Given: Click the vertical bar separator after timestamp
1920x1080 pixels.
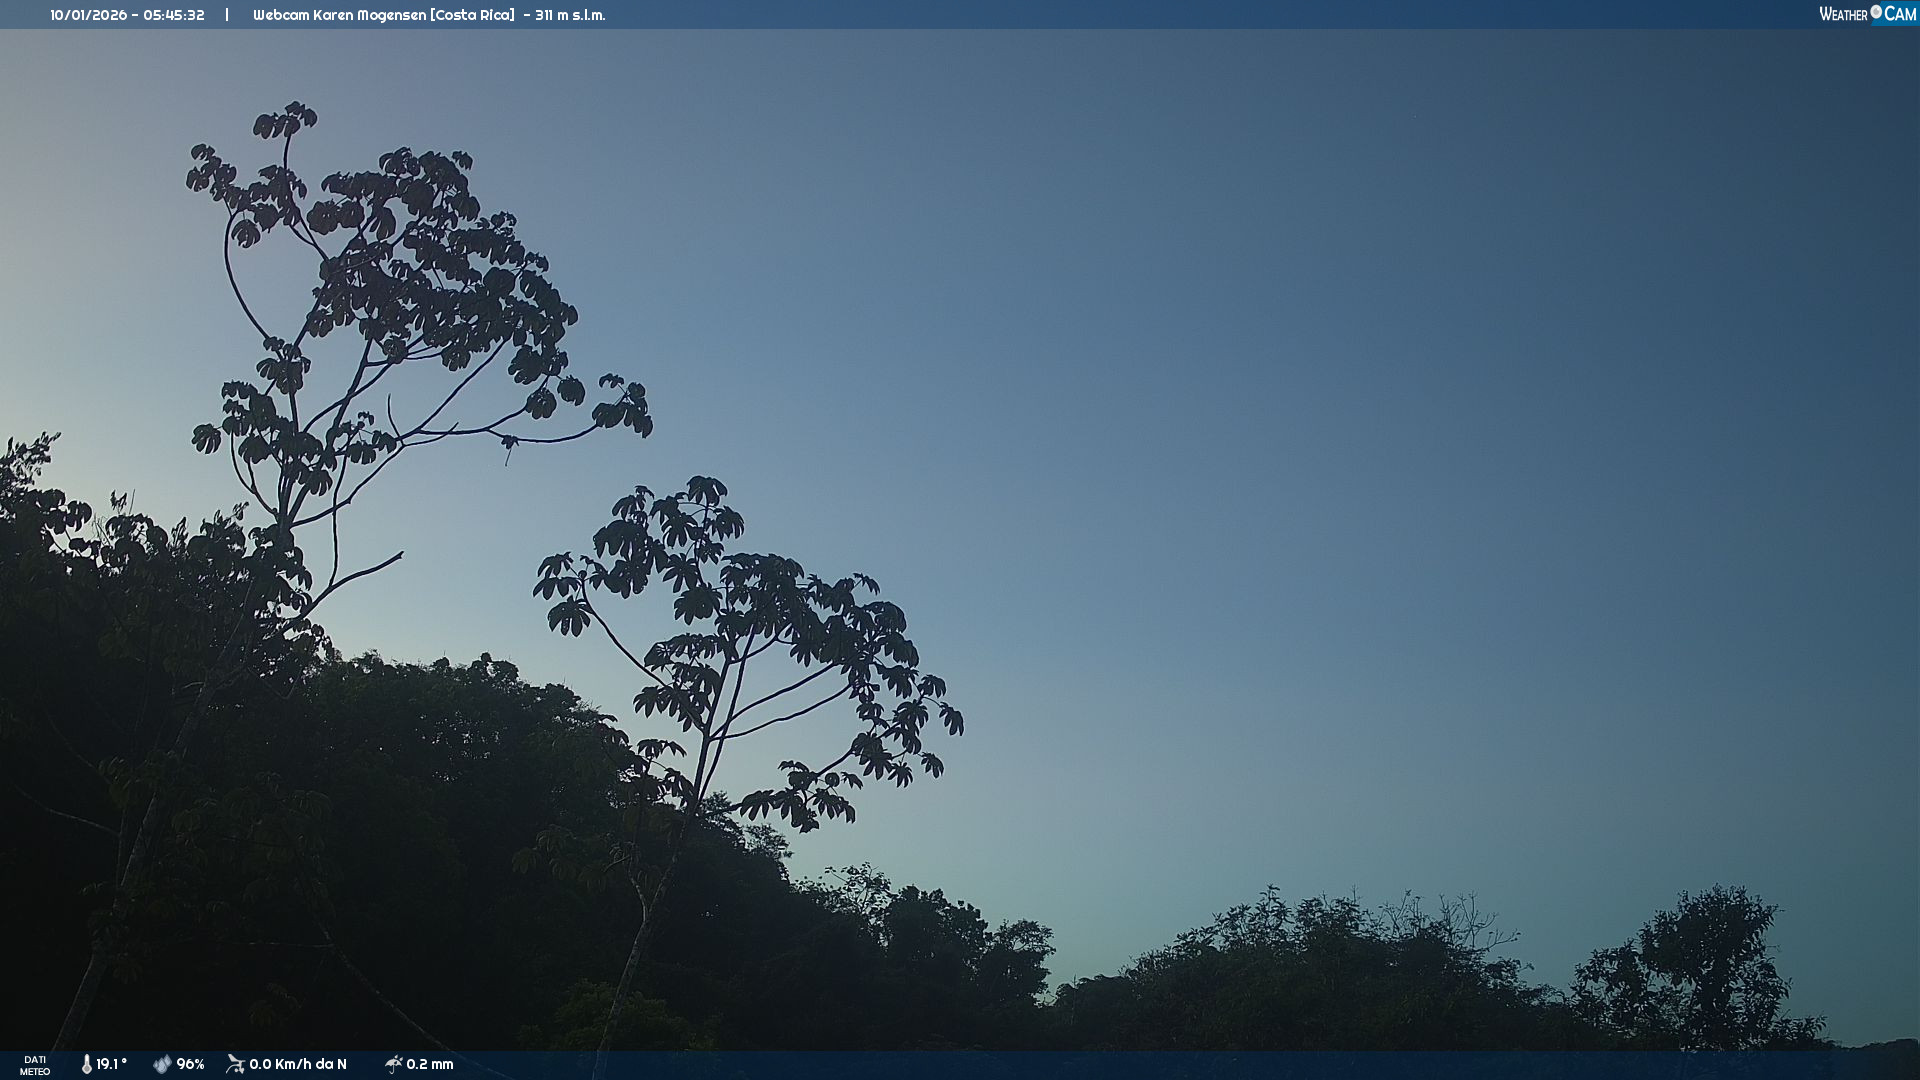Looking at the screenshot, I should coord(227,15).
